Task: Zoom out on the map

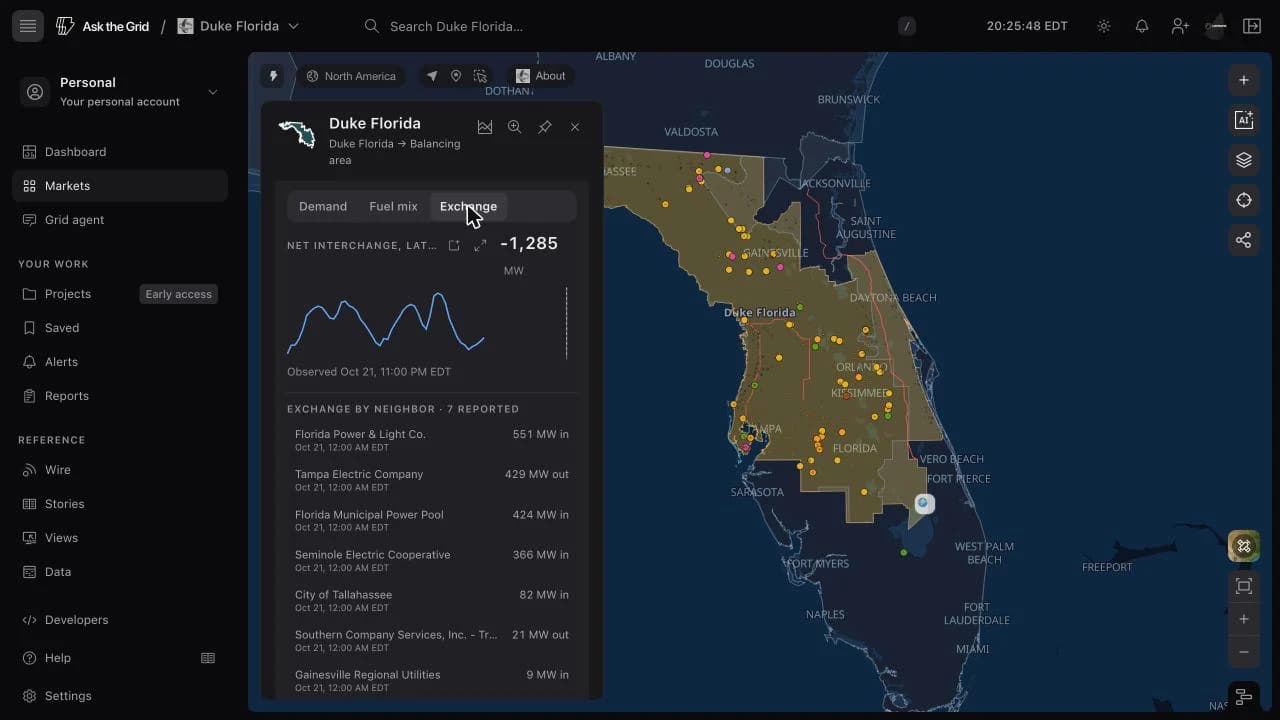Action: point(1244,652)
